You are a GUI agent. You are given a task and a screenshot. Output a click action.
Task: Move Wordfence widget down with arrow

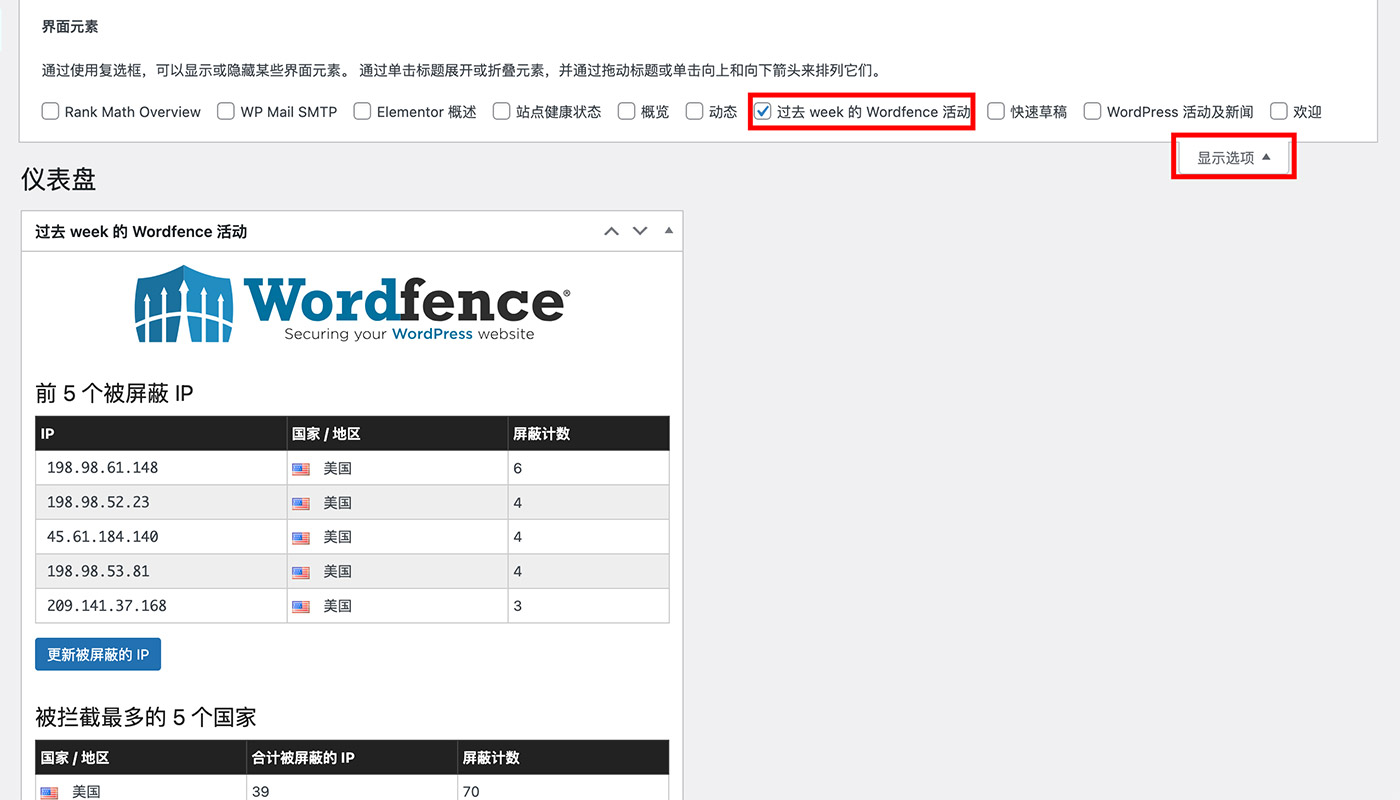click(x=641, y=231)
